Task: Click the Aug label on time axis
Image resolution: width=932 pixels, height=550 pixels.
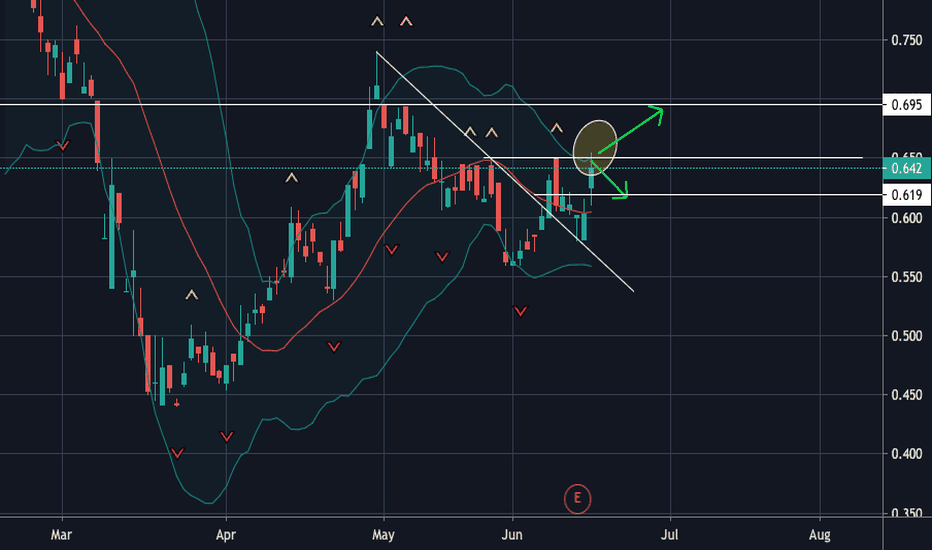Action: coord(820,535)
